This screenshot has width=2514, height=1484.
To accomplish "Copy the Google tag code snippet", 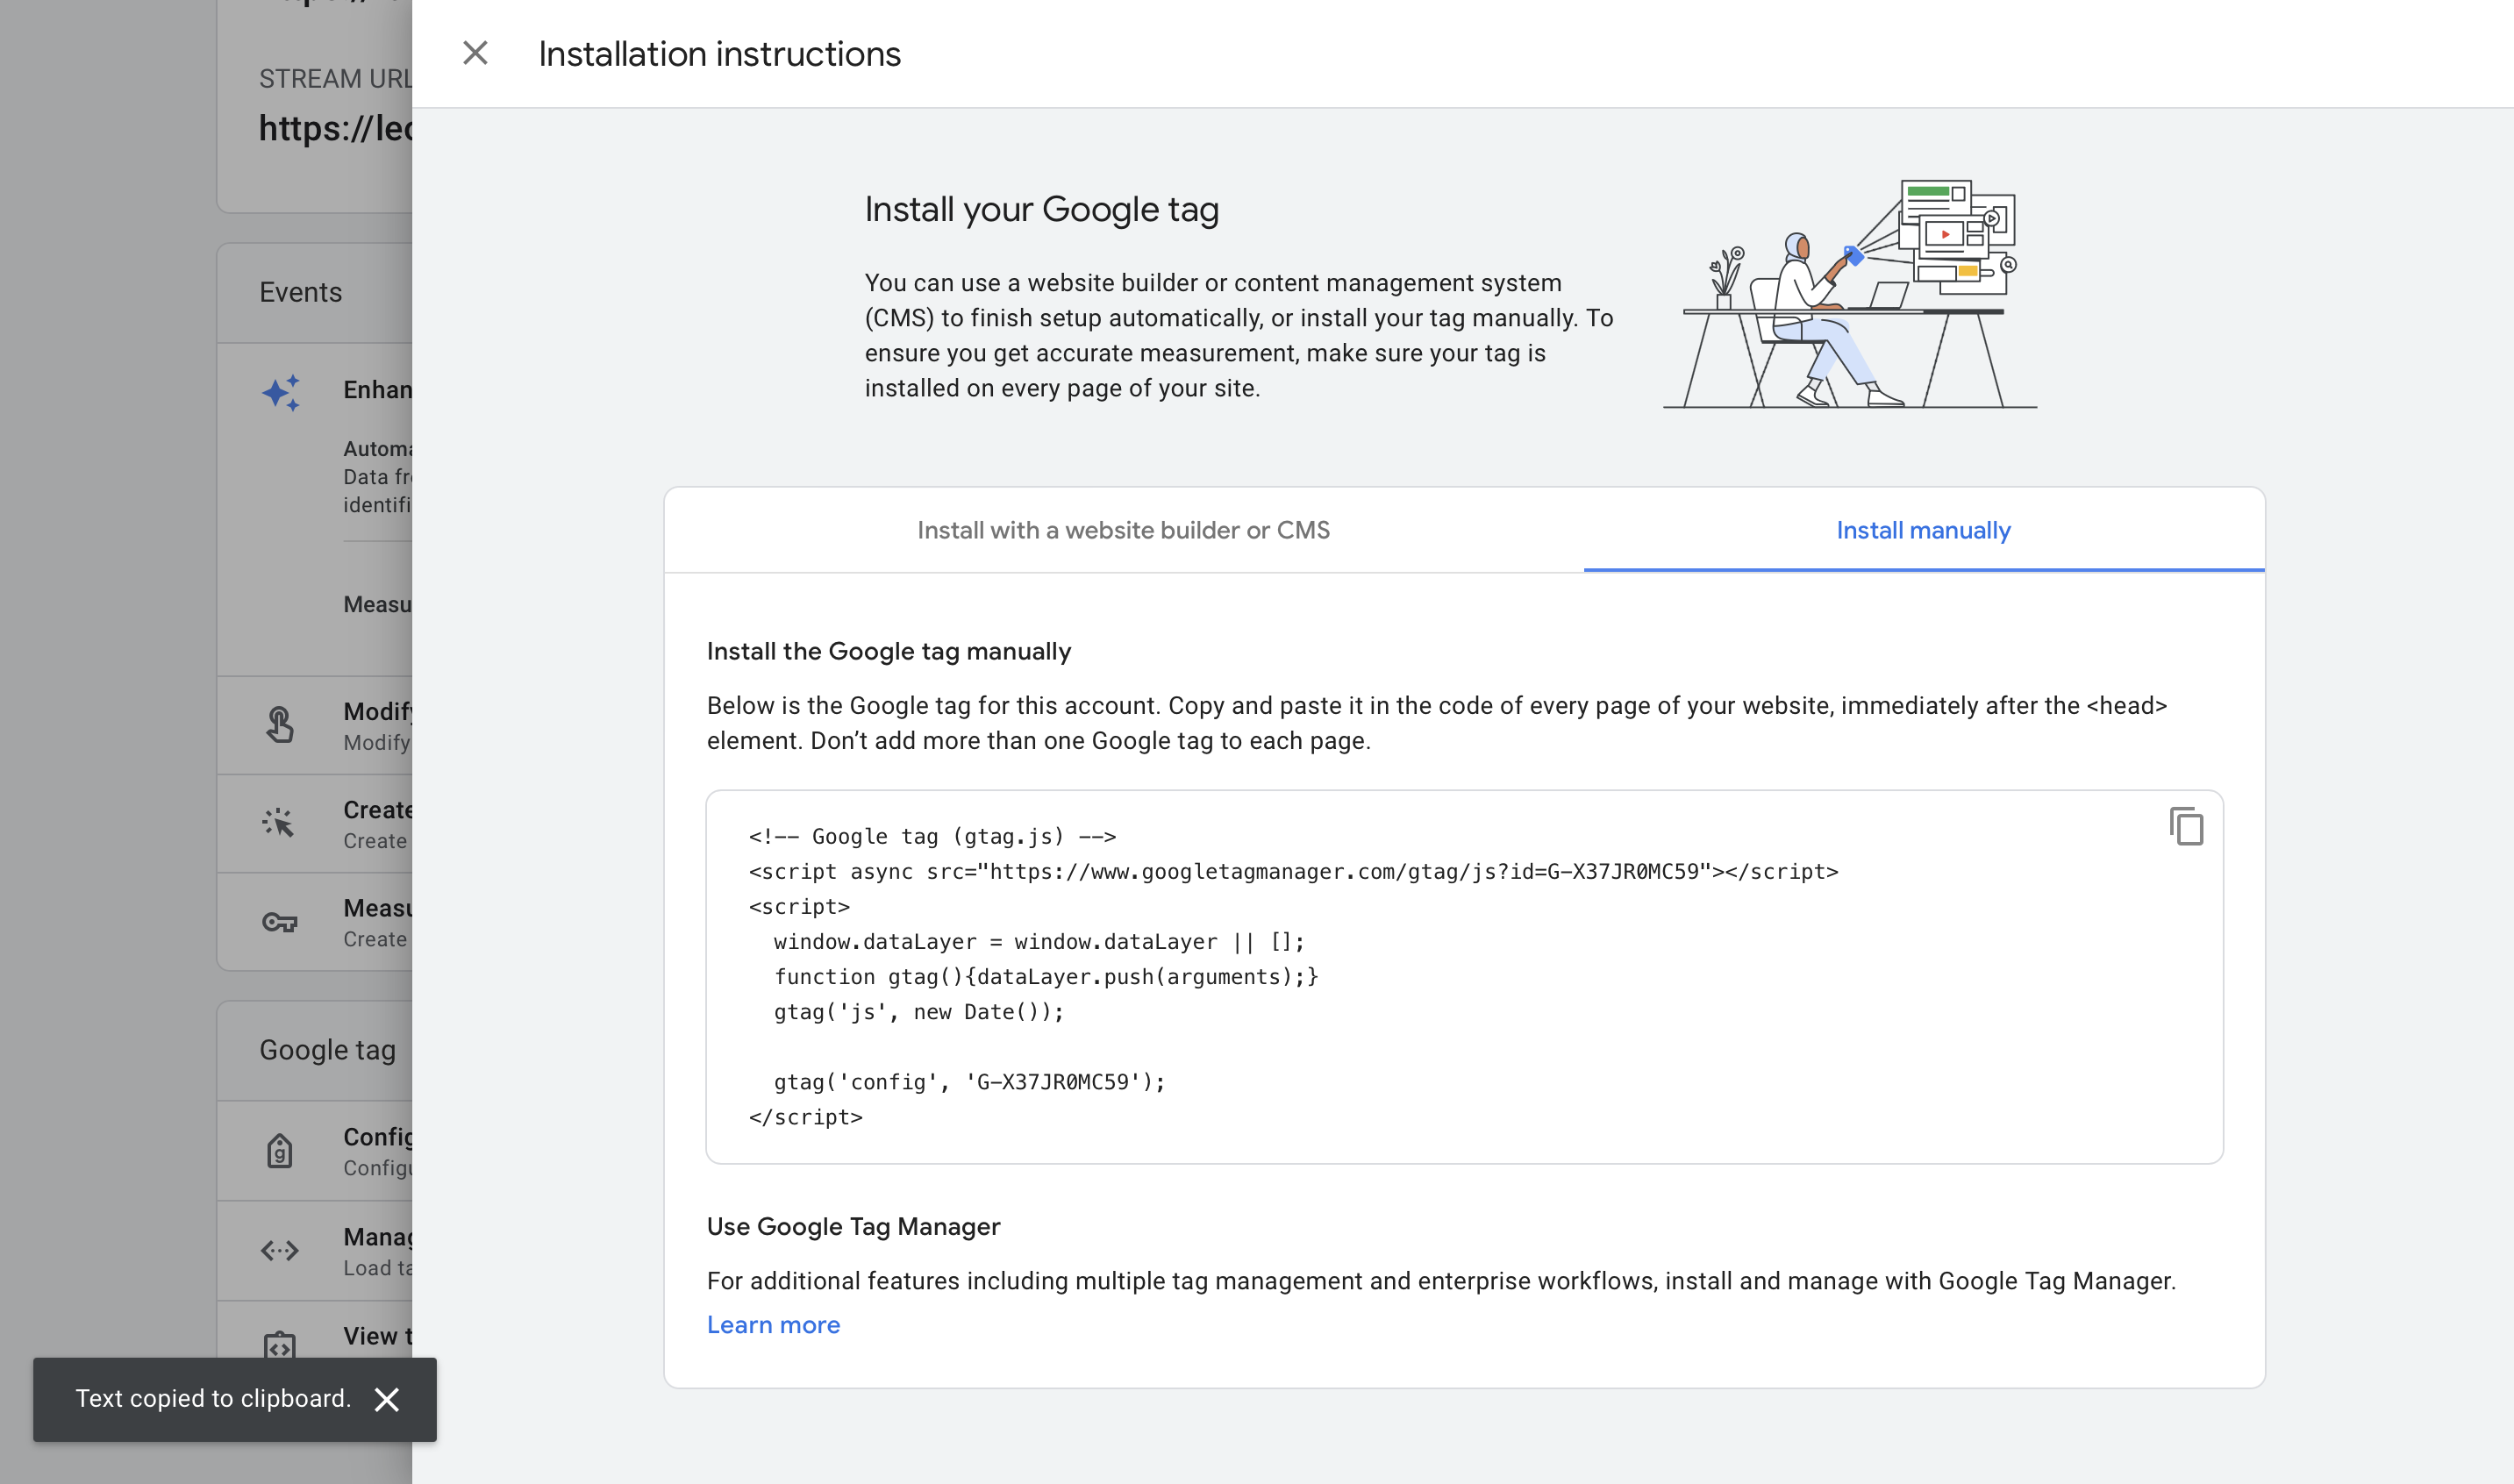I will (x=2186, y=827).
